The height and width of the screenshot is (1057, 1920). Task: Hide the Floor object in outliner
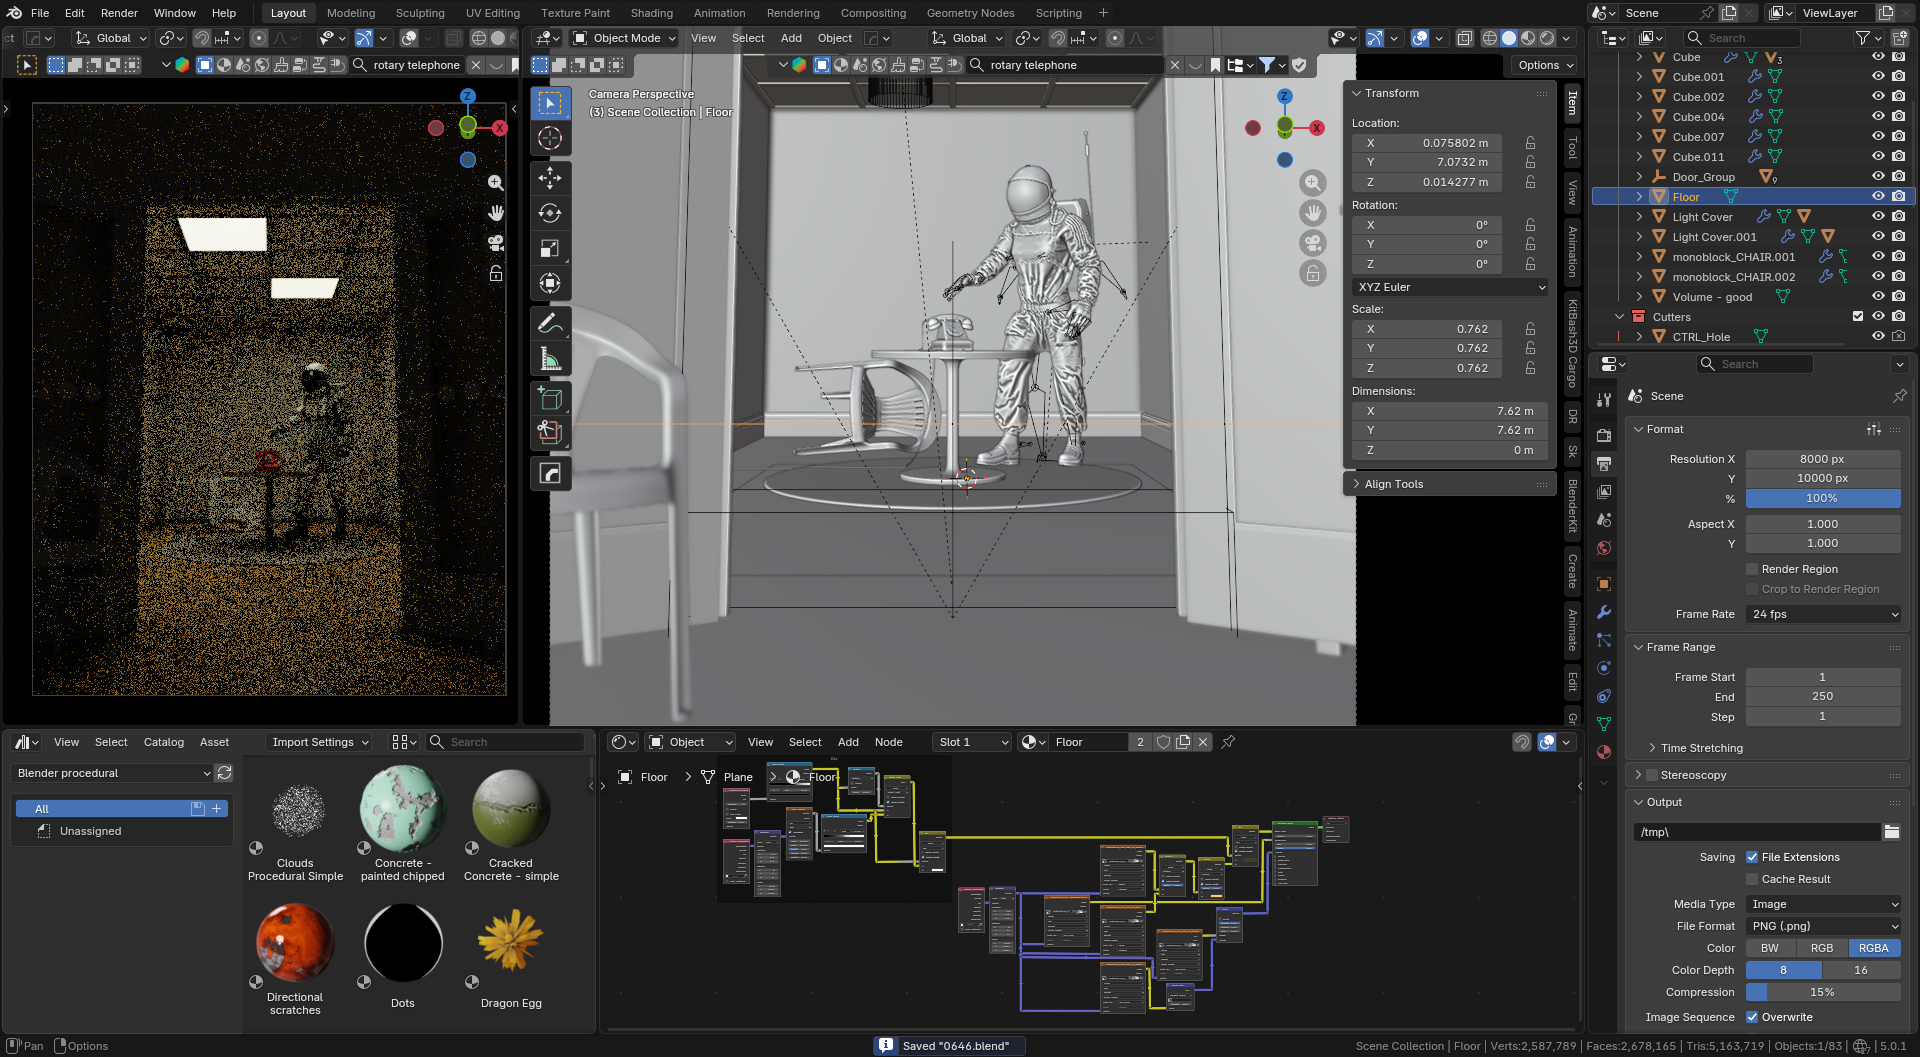1878,197
